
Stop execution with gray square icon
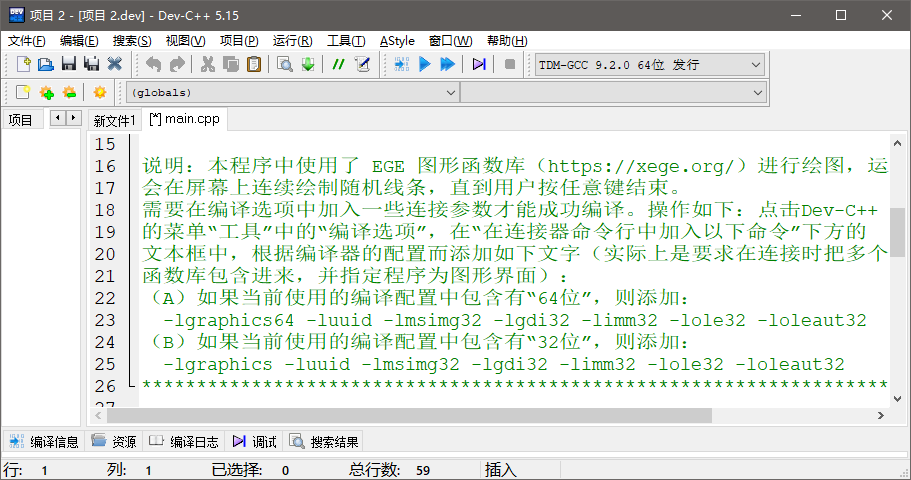point(510,64)
